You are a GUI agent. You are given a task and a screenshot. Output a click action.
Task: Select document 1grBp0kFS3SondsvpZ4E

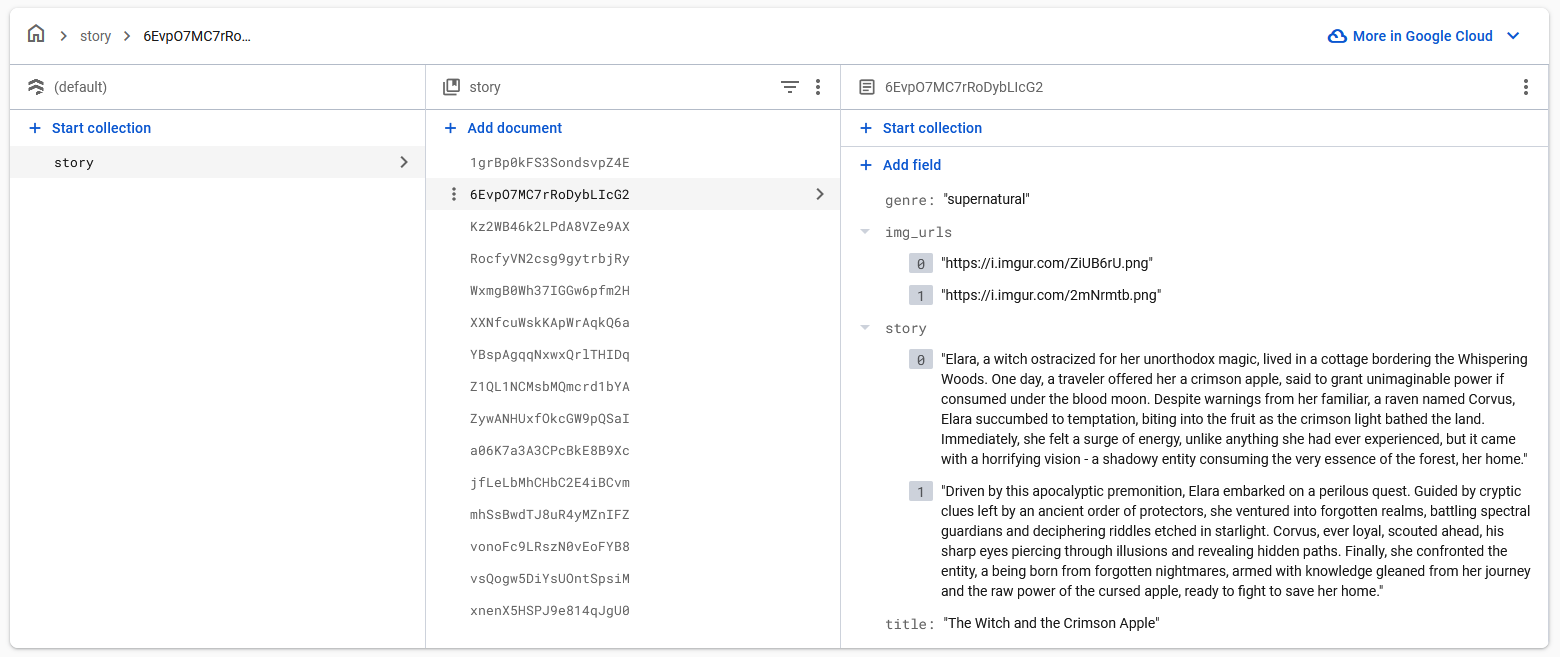[x=549, y=162]
